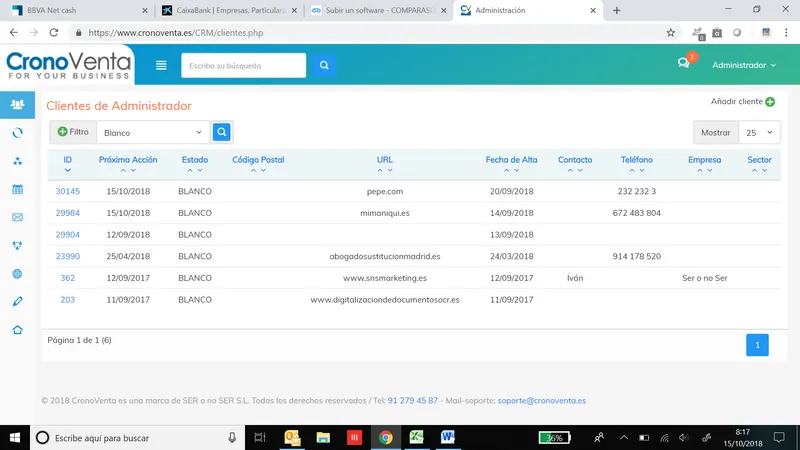
Task: Open Excel from the taskbar
Action: (x=416, y=437)
